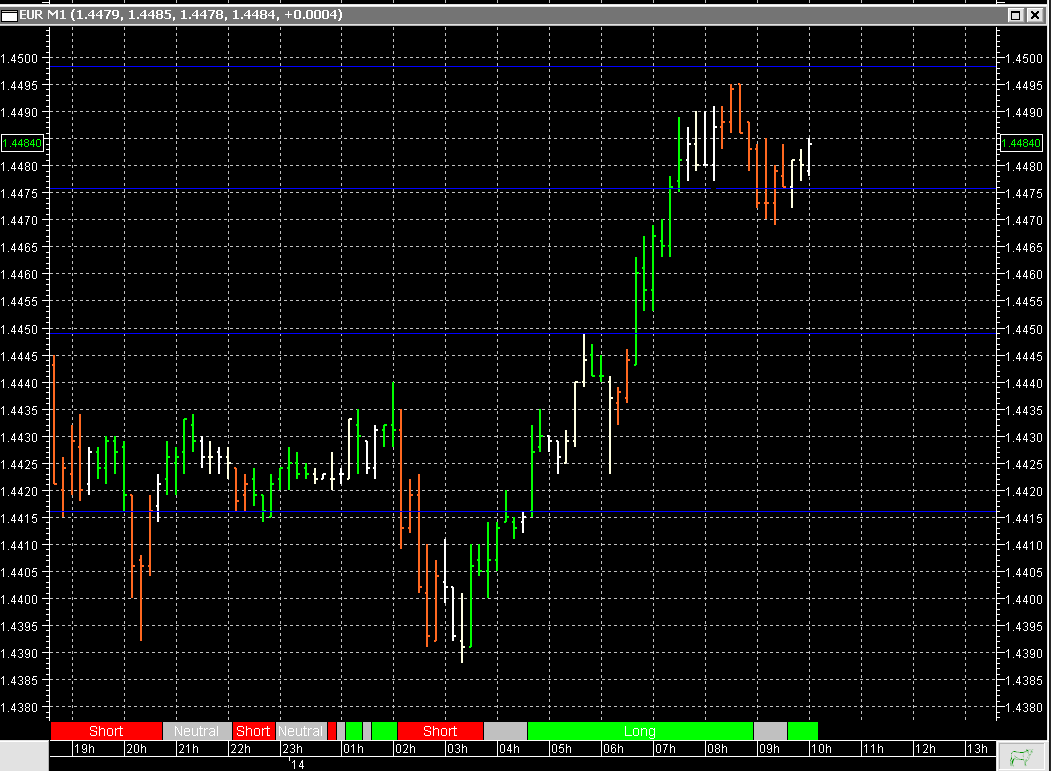Click the highlighted 1.44840 price tag on left axis

point(22,143)
